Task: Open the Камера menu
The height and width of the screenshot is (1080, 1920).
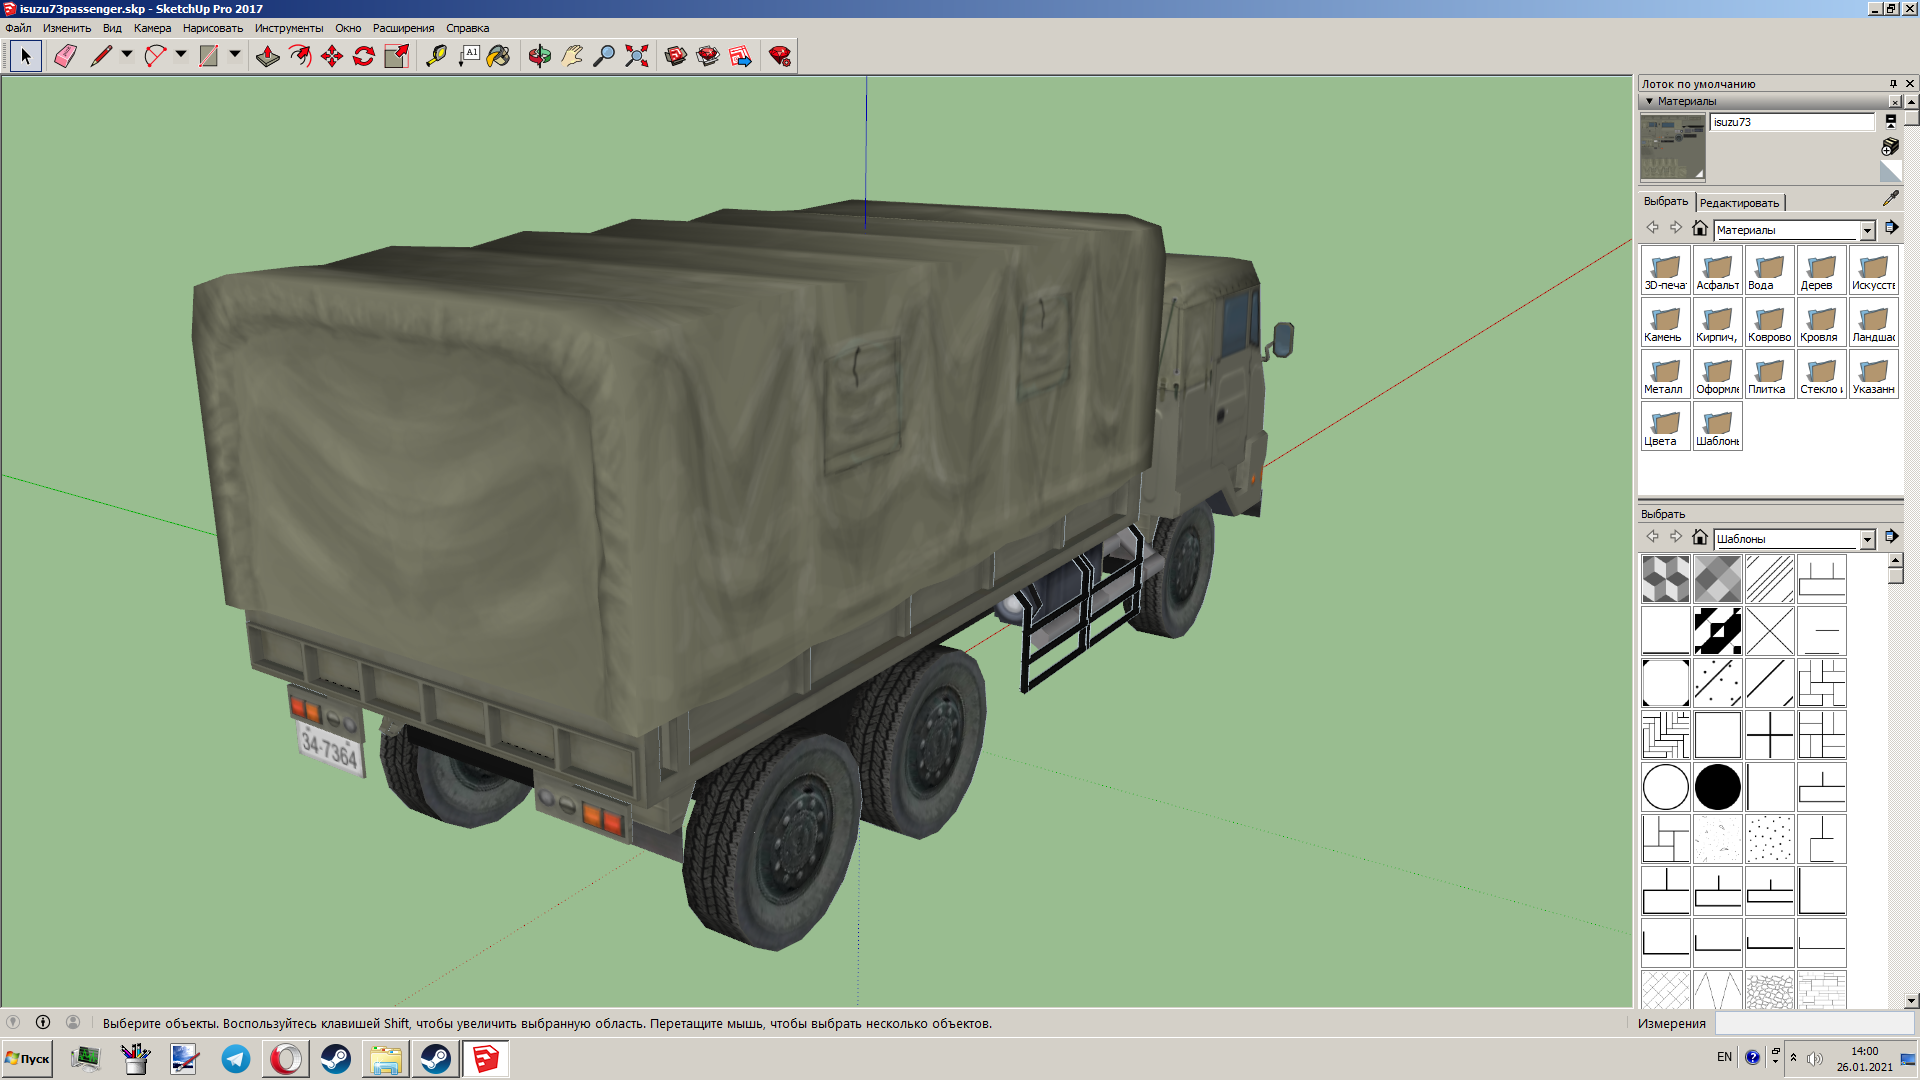Action: pos(152,28)
